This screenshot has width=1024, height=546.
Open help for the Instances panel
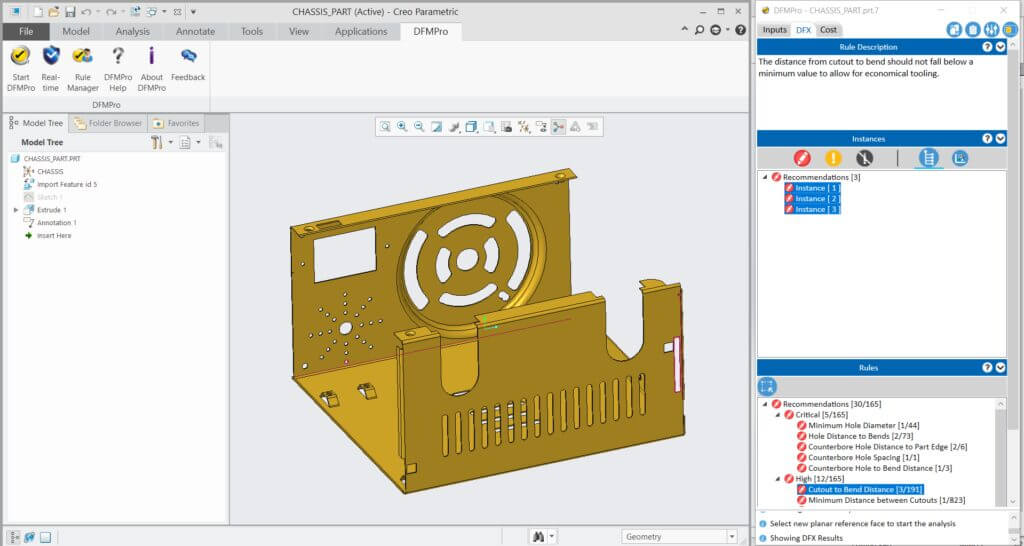click(x=987, y=138)
